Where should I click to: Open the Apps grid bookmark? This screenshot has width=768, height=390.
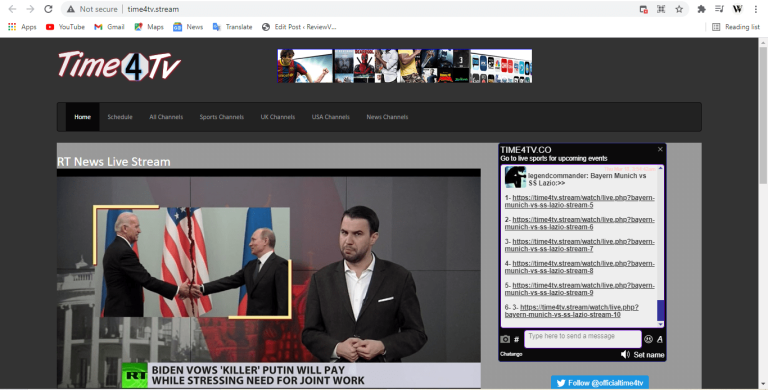pos(22,27)
